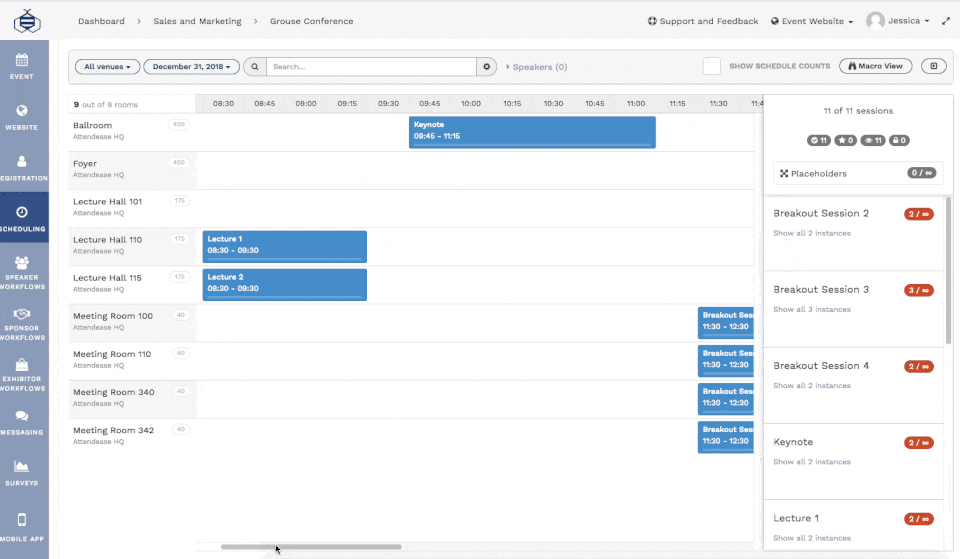This screenshot has height=559, width=960.
Task: Go to Grouse Conference breadcrumb
Action: click(312, 21)
